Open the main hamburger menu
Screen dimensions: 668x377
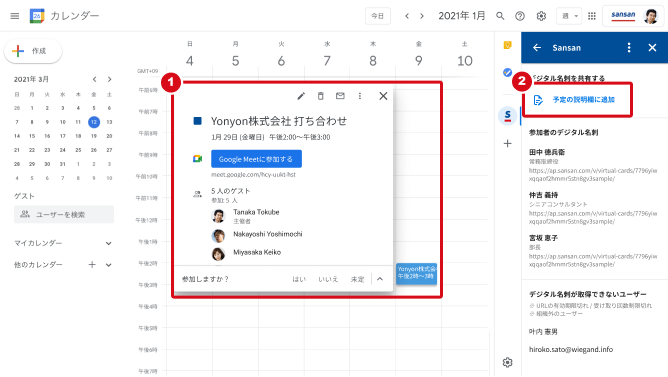[15, 16]
